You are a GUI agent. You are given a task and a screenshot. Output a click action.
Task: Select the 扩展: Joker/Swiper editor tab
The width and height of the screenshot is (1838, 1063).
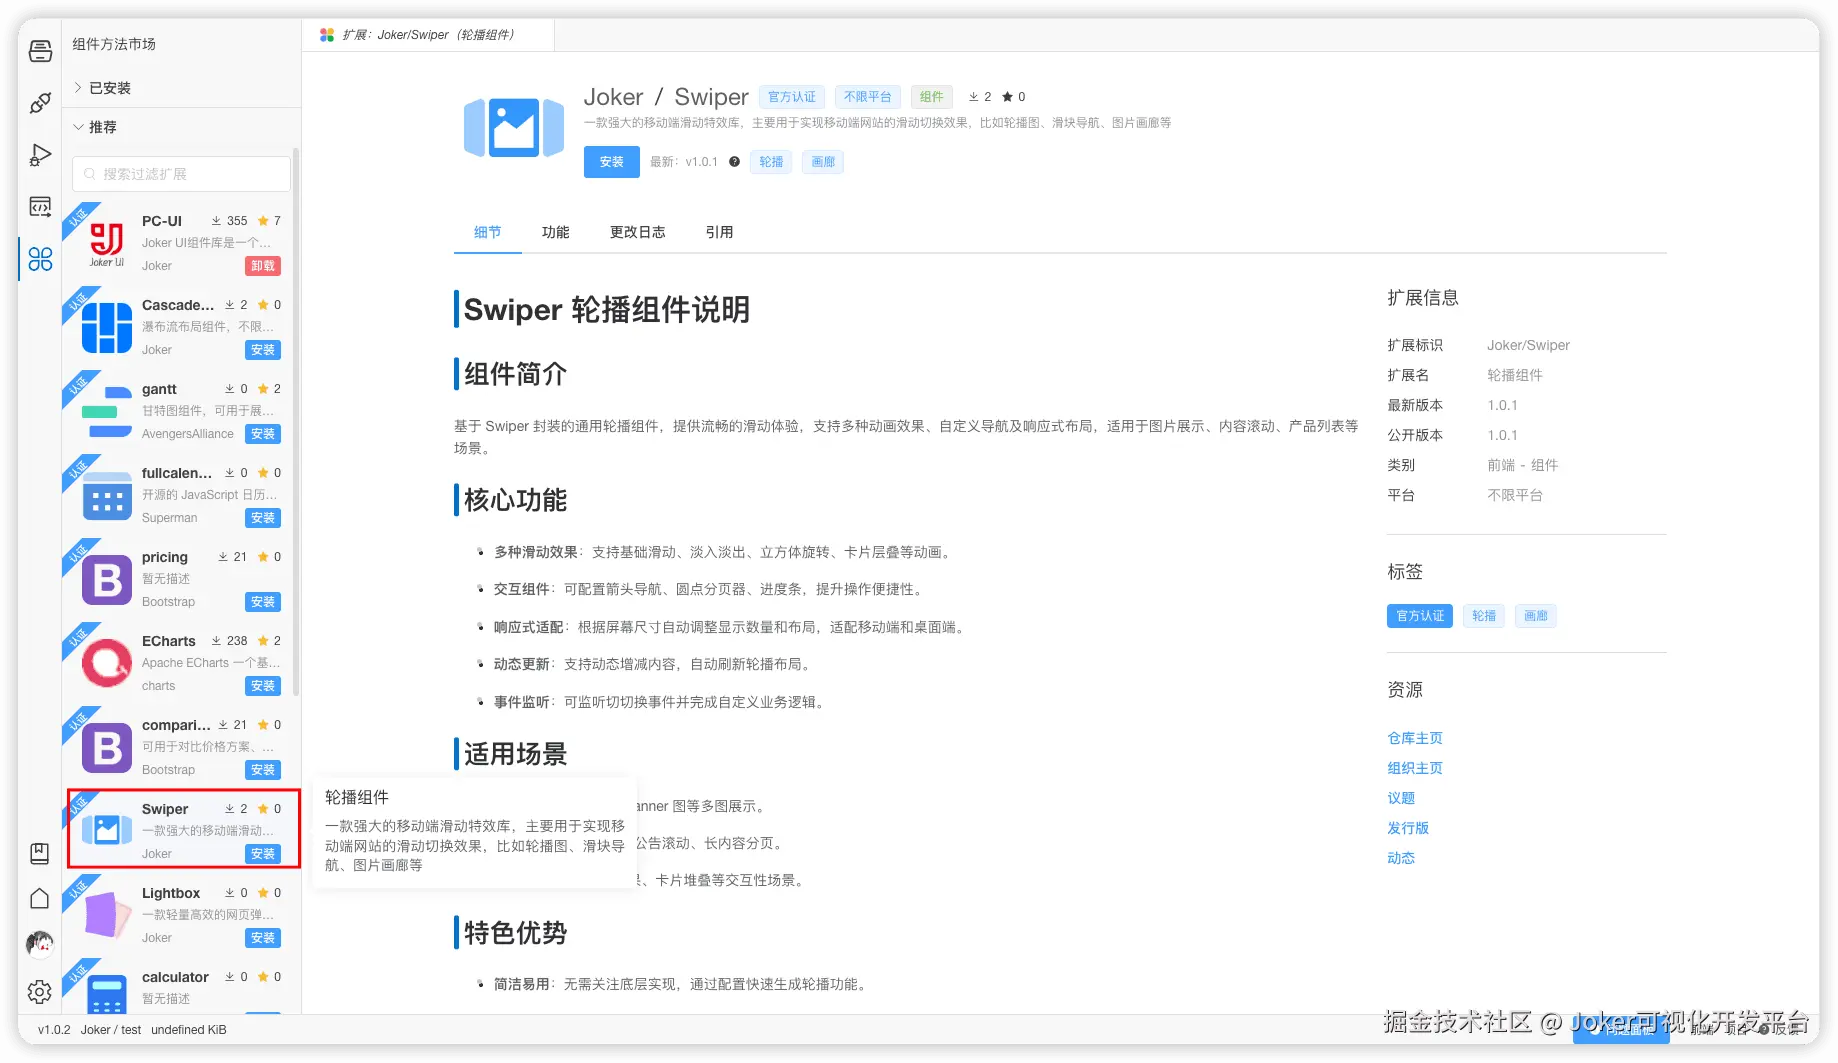coord(429,35)
